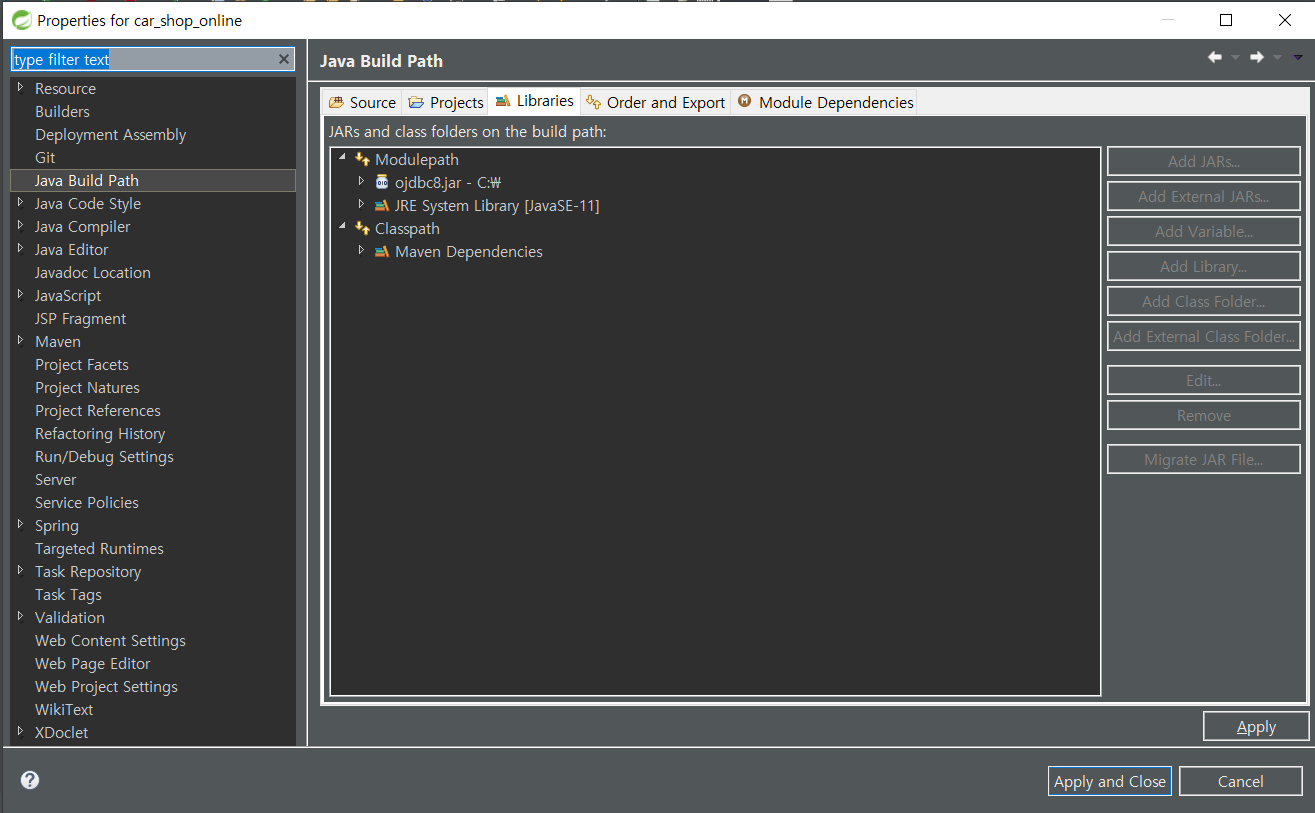Switch to the Source tab
This screenshot has width=1315, height=813.
coord(362,102)
